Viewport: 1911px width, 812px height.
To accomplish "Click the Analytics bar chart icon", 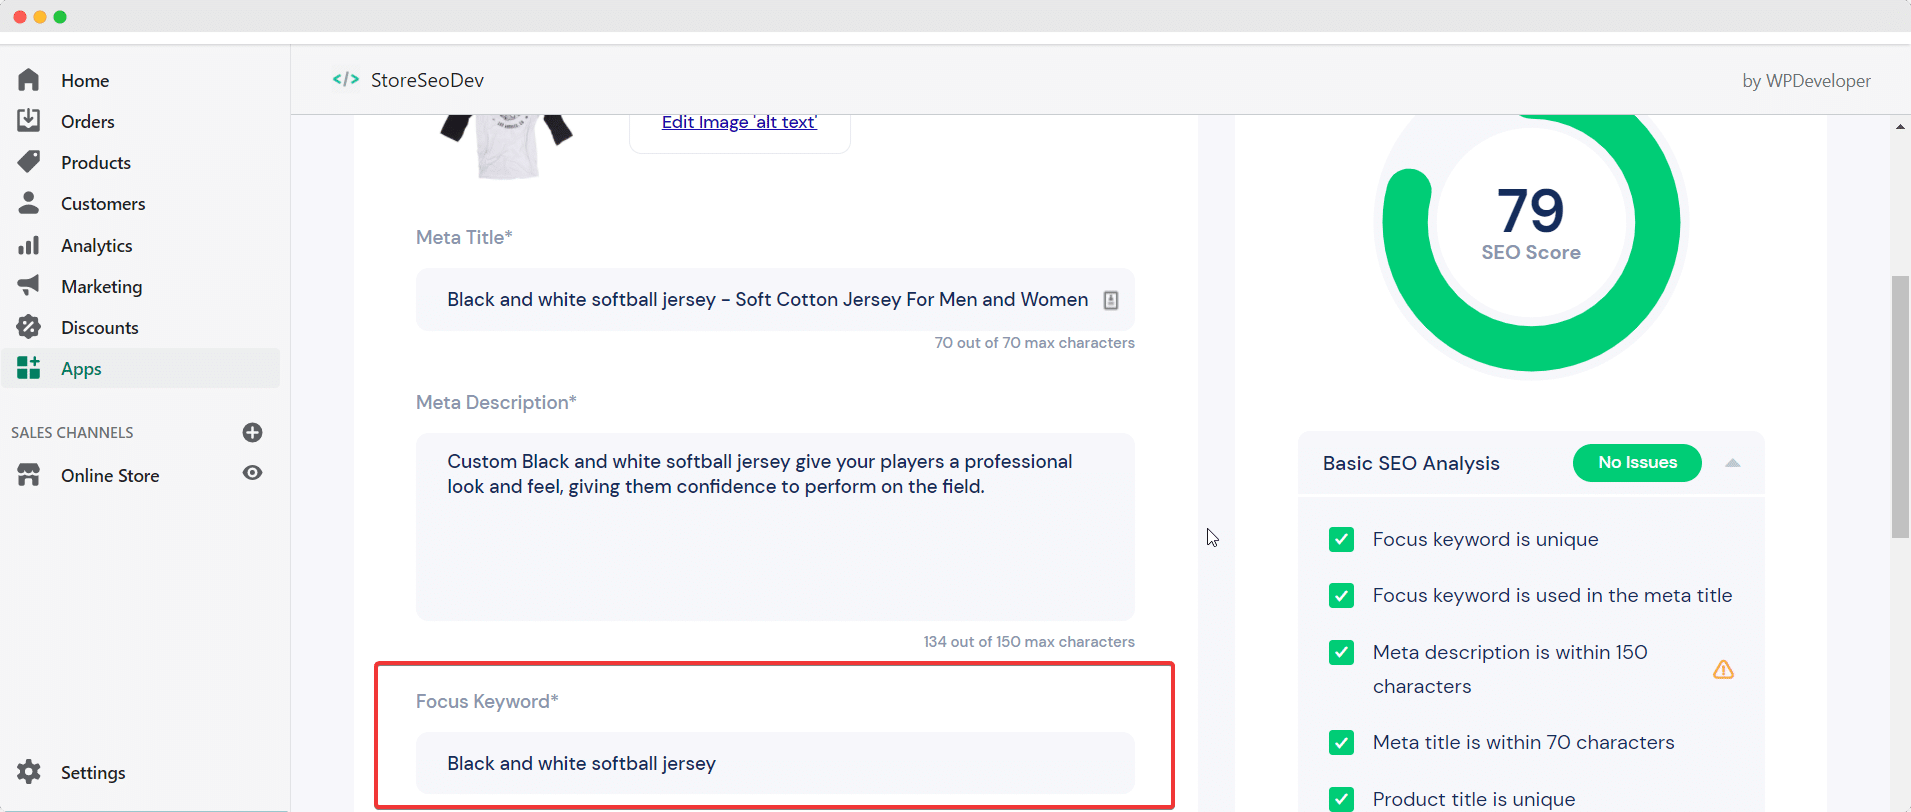I will click(29, 245).
